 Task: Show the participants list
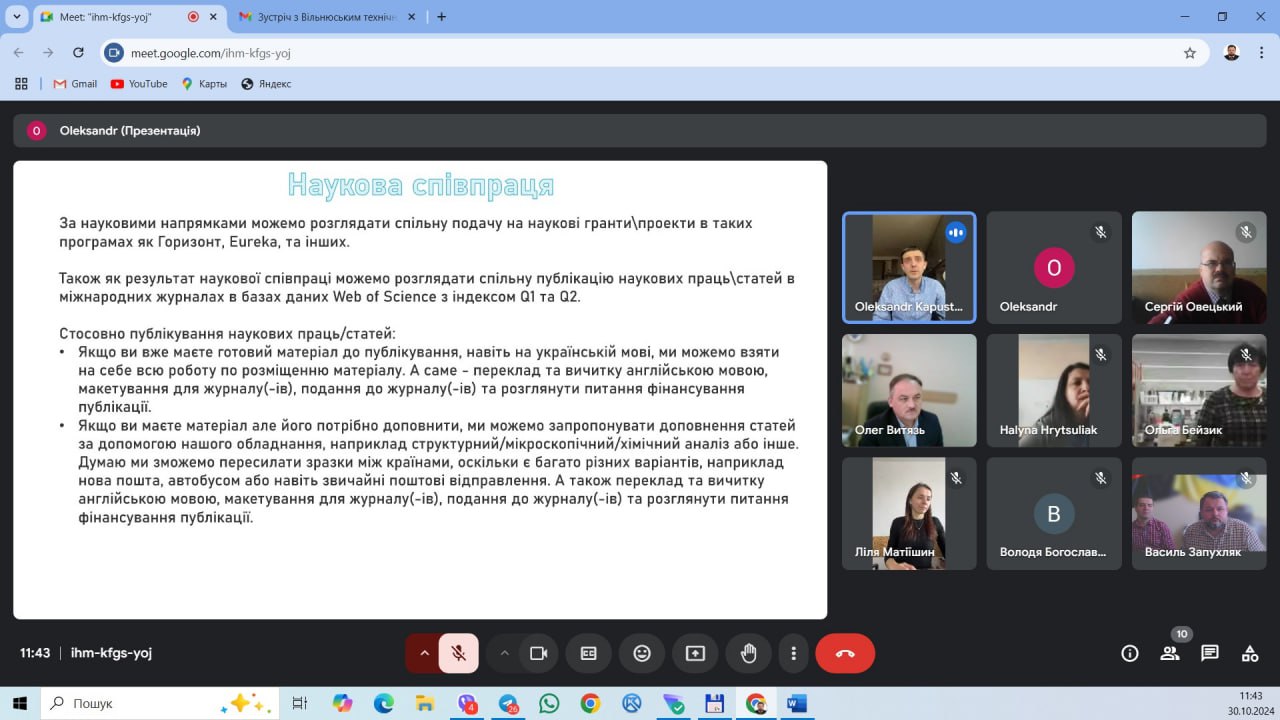[x=1170, y=653]
